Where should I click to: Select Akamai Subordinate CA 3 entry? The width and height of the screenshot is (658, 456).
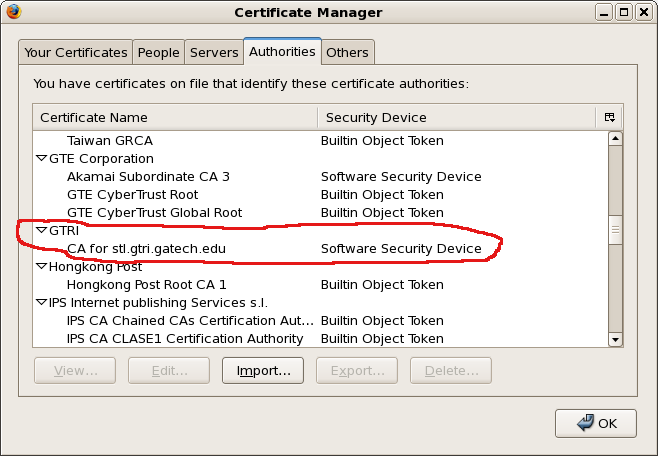click(148, 176)
